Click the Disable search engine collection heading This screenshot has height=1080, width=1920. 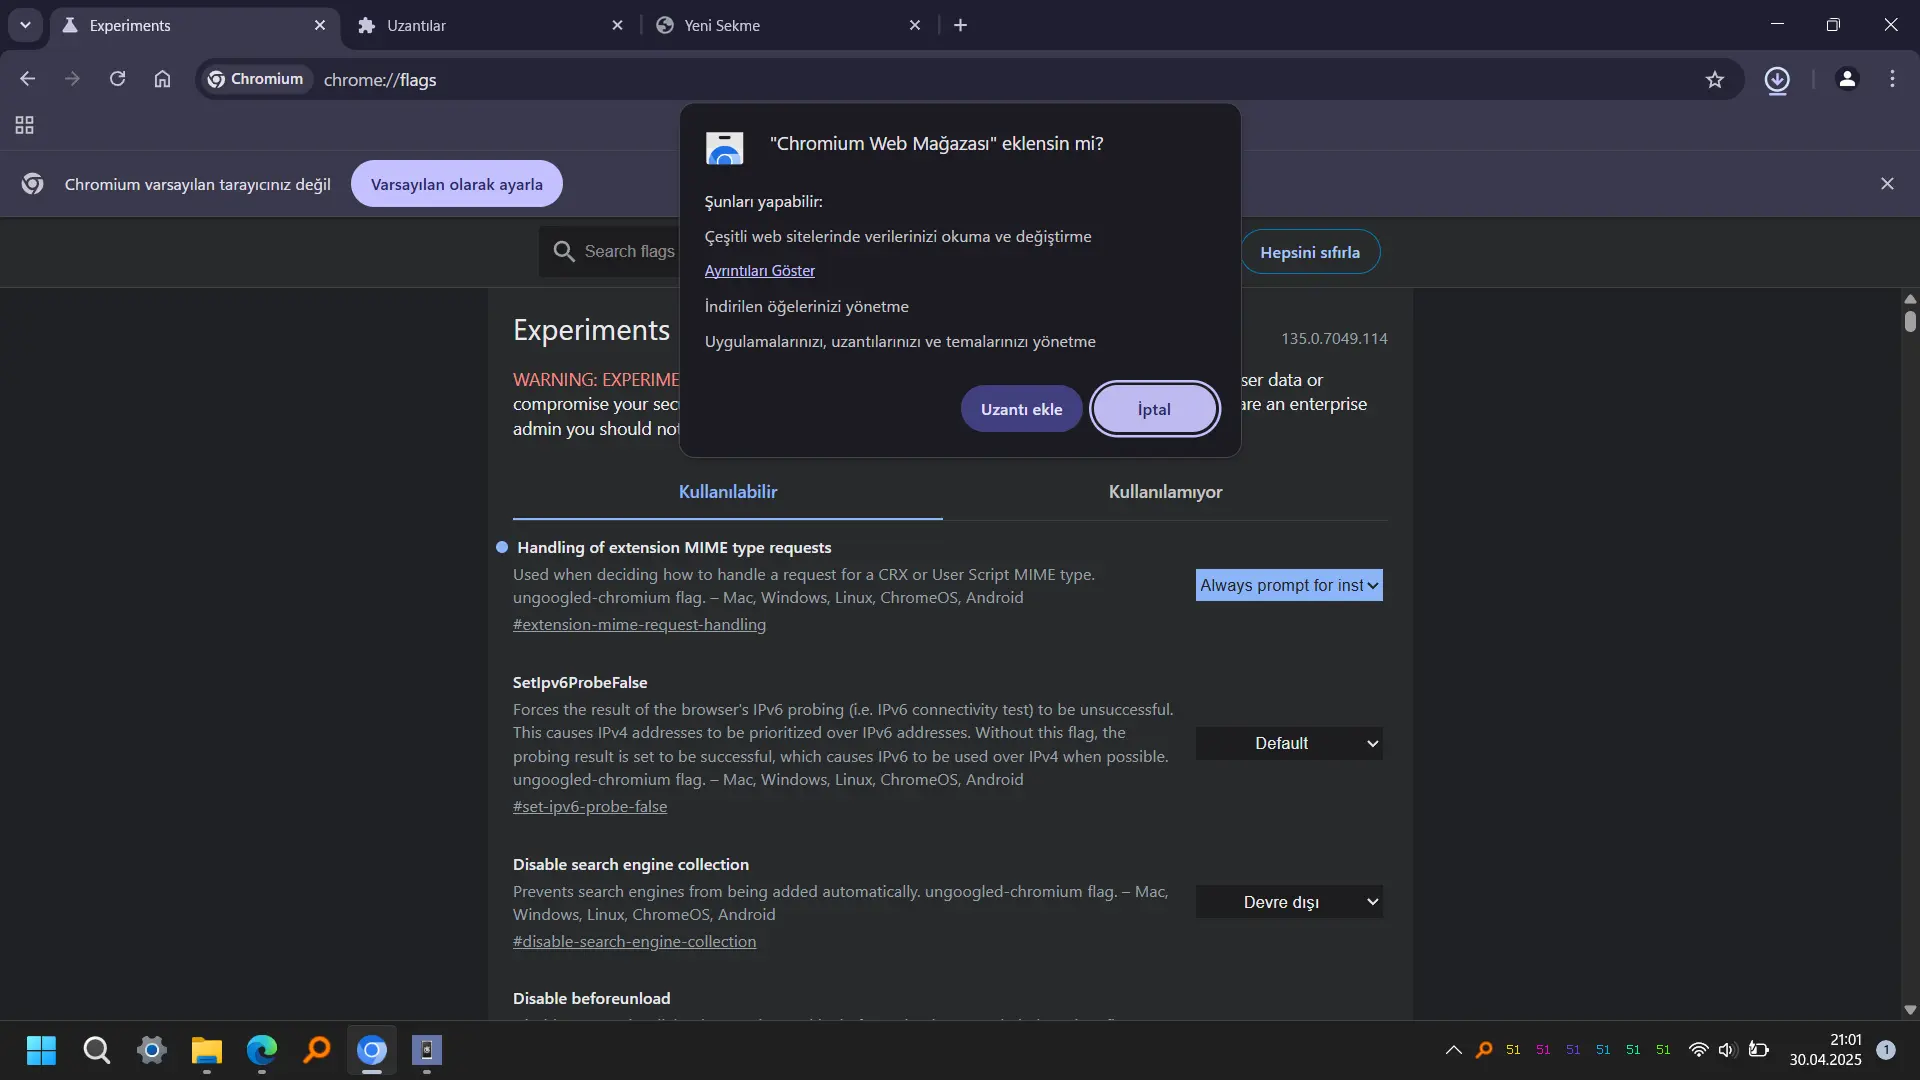point(631,865)
